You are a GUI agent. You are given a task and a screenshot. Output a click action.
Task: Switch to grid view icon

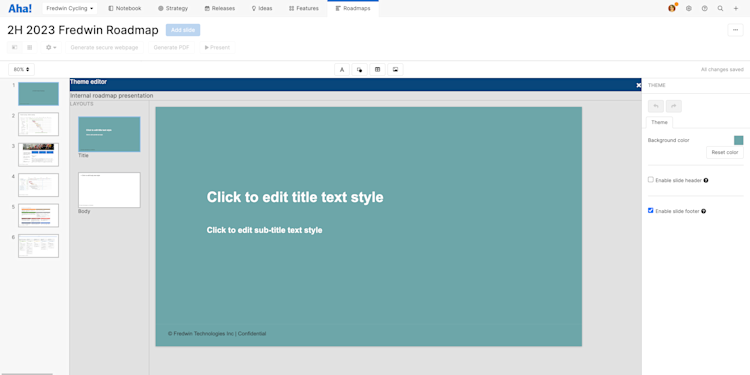point(30,47)
